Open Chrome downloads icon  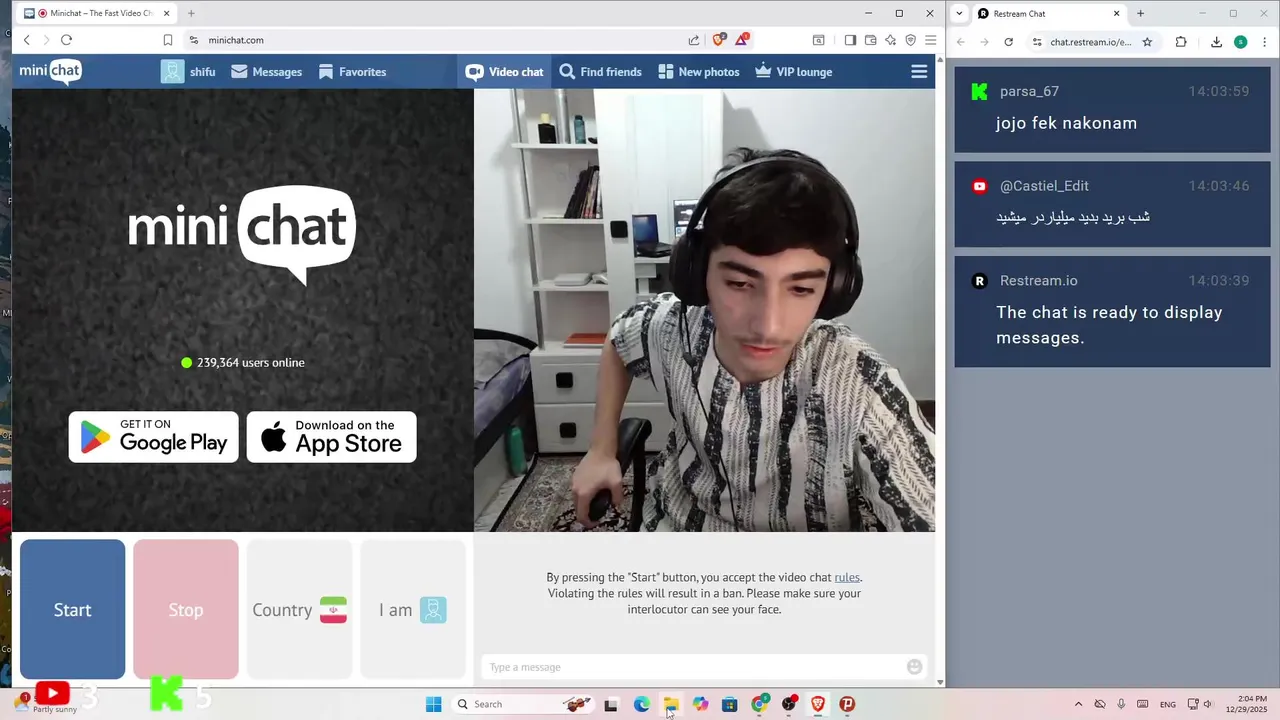1216,42
